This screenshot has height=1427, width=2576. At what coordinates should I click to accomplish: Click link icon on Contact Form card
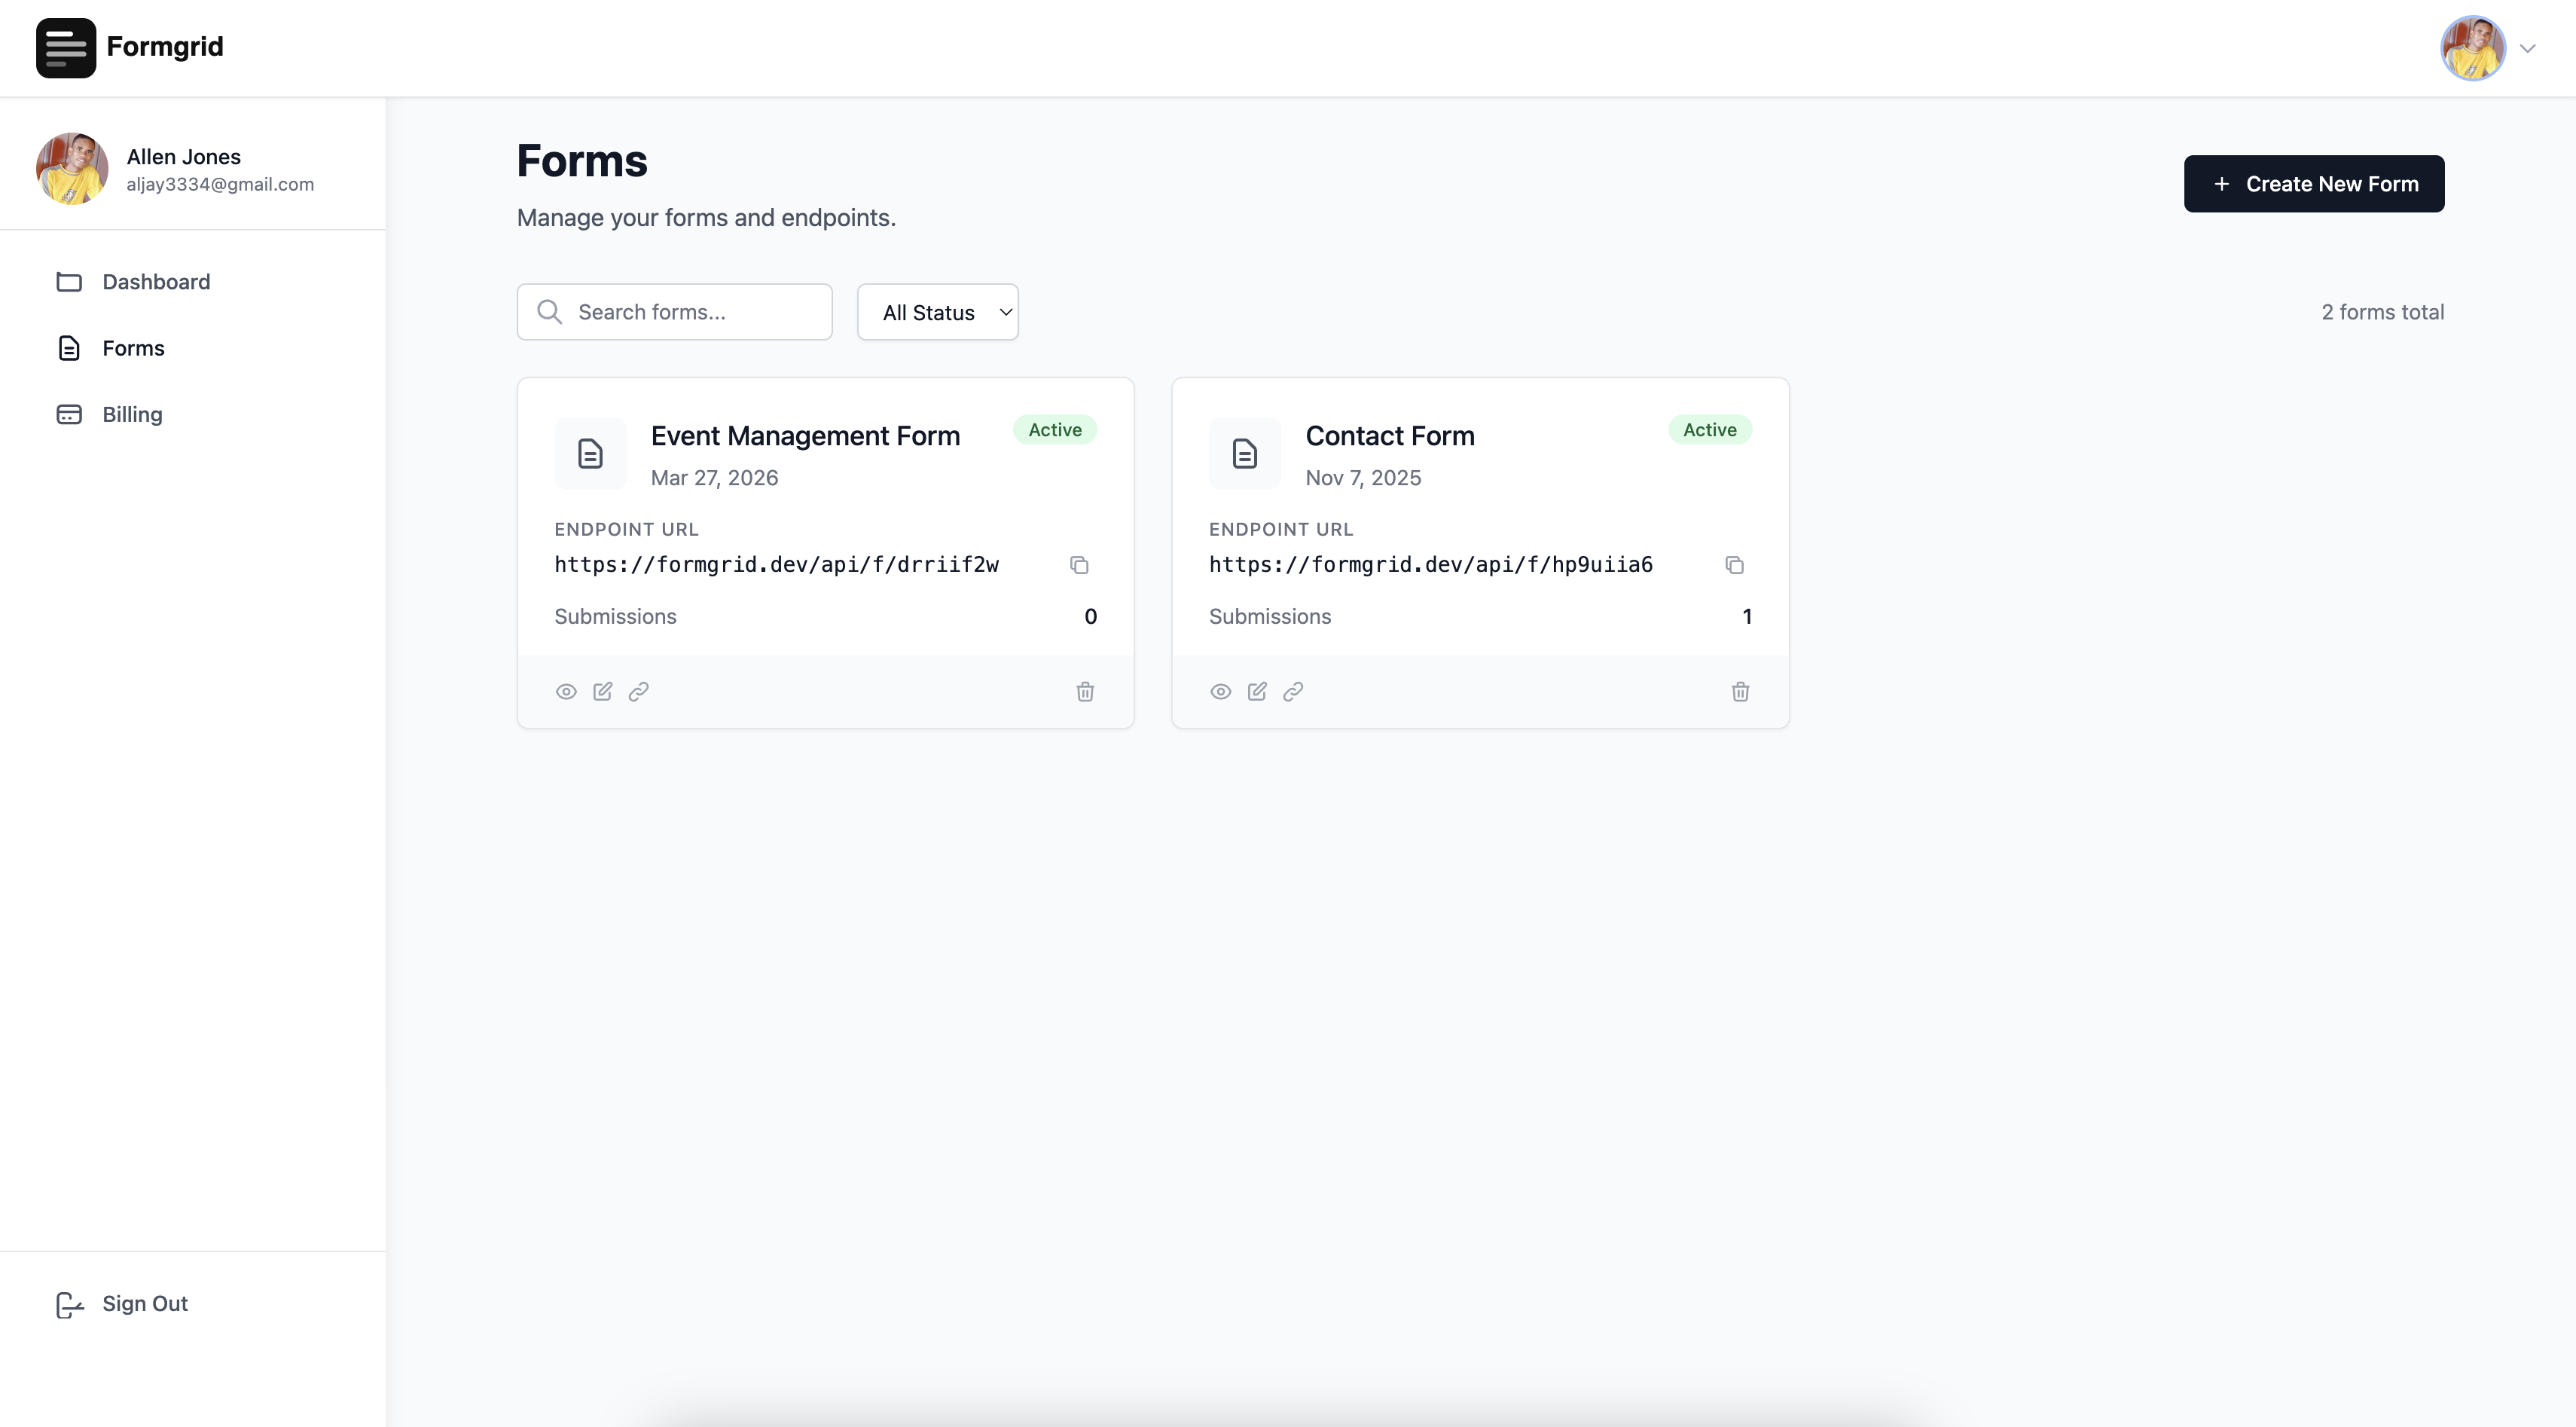(x=1293, y=692)
